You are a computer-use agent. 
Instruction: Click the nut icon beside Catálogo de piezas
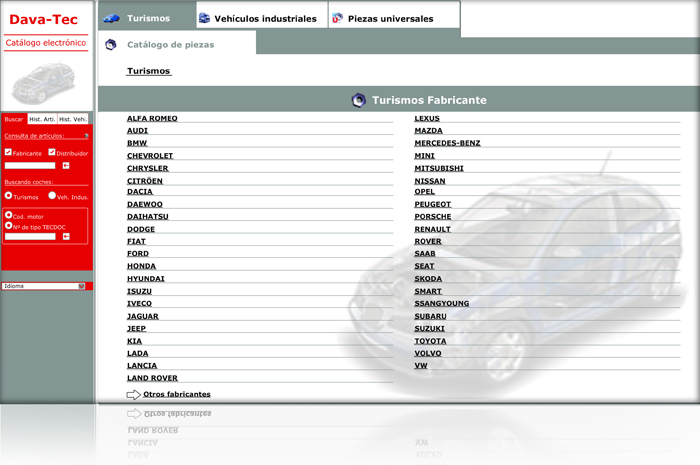click(x=111, y=45)
